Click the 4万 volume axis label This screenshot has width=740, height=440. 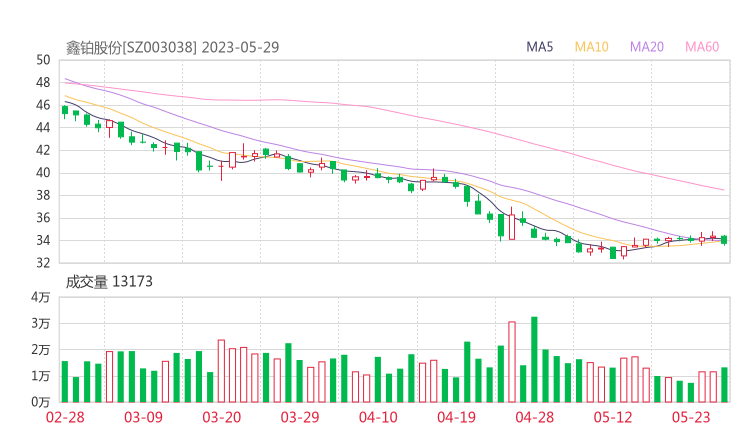[x=40, y=298]
